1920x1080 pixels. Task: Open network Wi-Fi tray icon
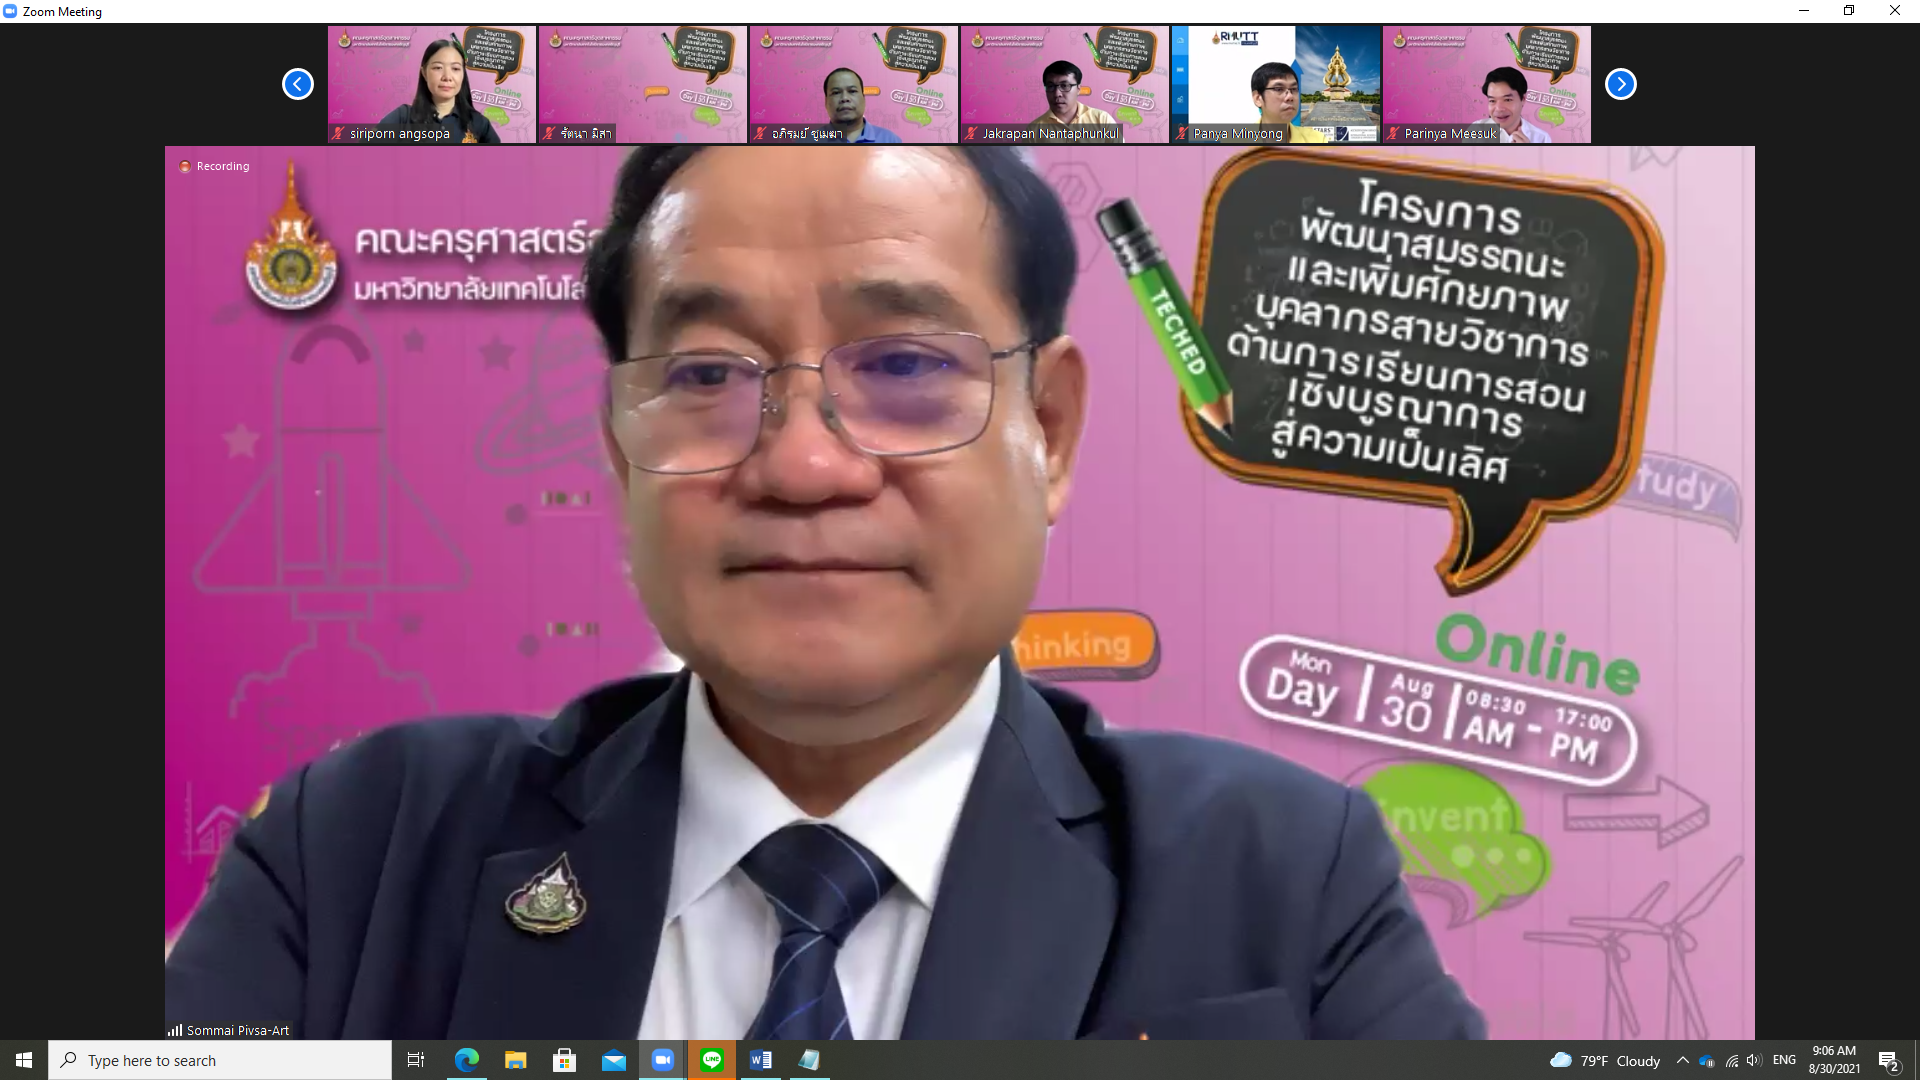(1731, 1061)
